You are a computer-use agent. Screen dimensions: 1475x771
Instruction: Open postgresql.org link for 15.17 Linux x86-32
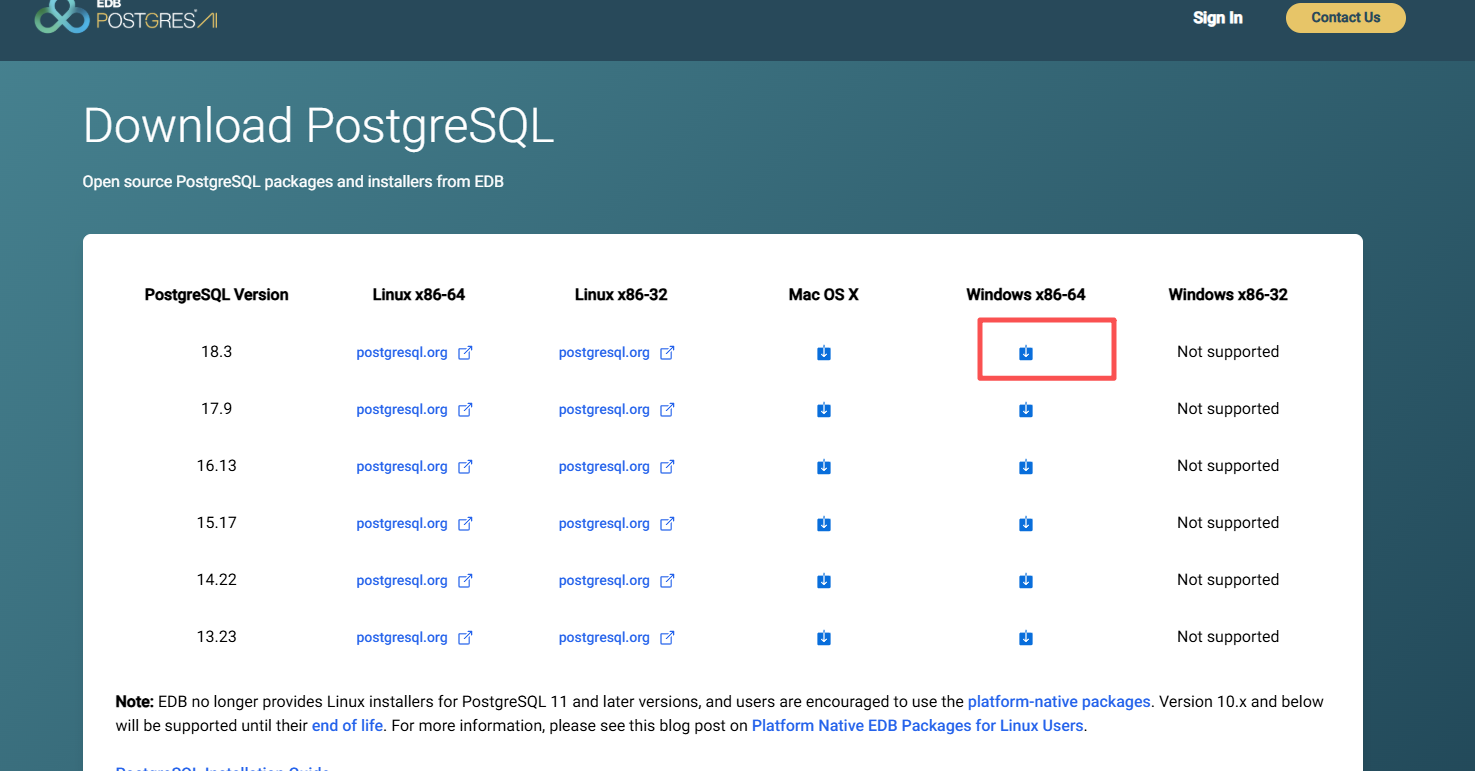pos(604,524)
